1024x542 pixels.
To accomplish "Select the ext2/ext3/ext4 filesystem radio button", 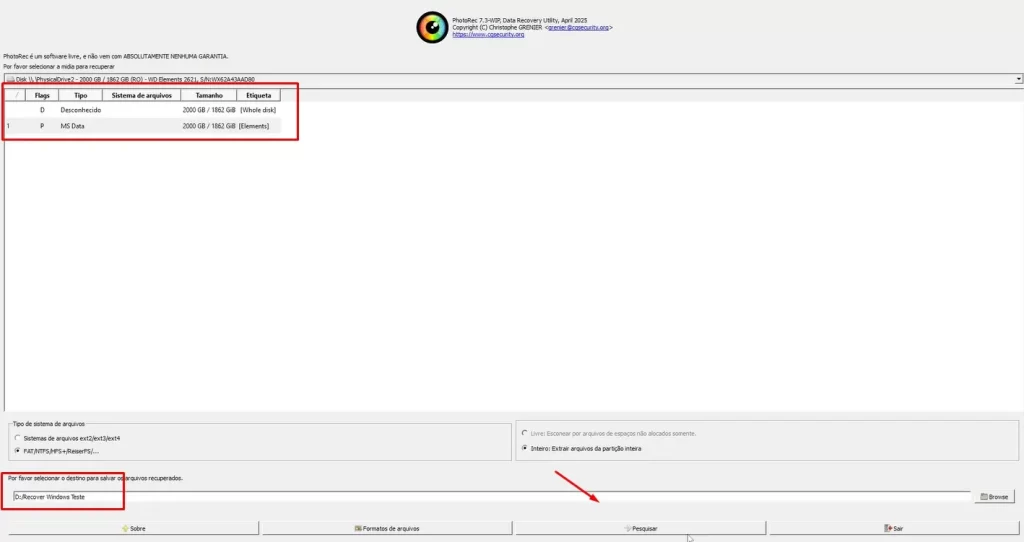I will (x=17, y=438).
